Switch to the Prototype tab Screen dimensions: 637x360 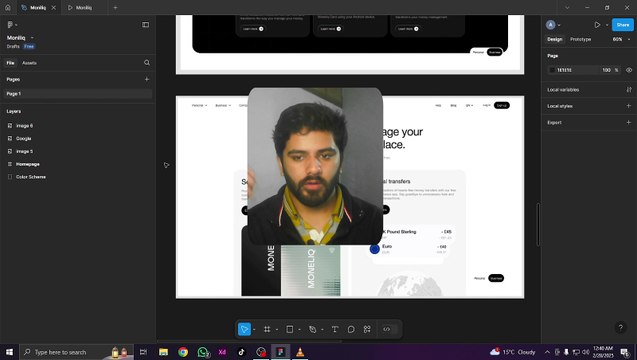click(x=581, y=39)
